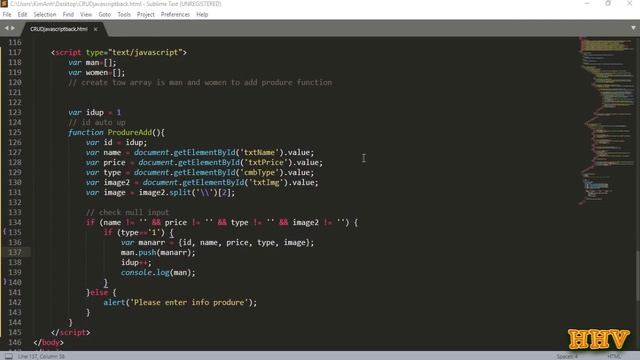The width and height of the screenshot is (640, 360).
Task: Click 'var man=[];' on line 118
Action: [x=92, y=62]
